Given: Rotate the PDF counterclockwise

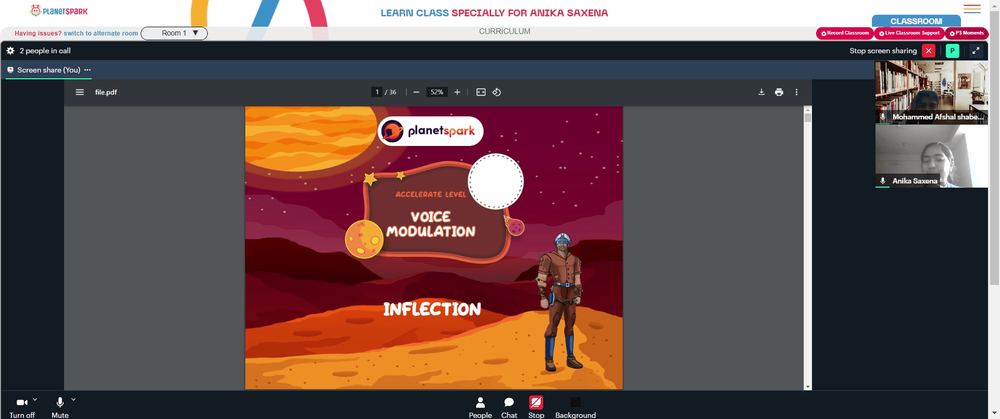Looking at the screenshot, I should 497,92.
